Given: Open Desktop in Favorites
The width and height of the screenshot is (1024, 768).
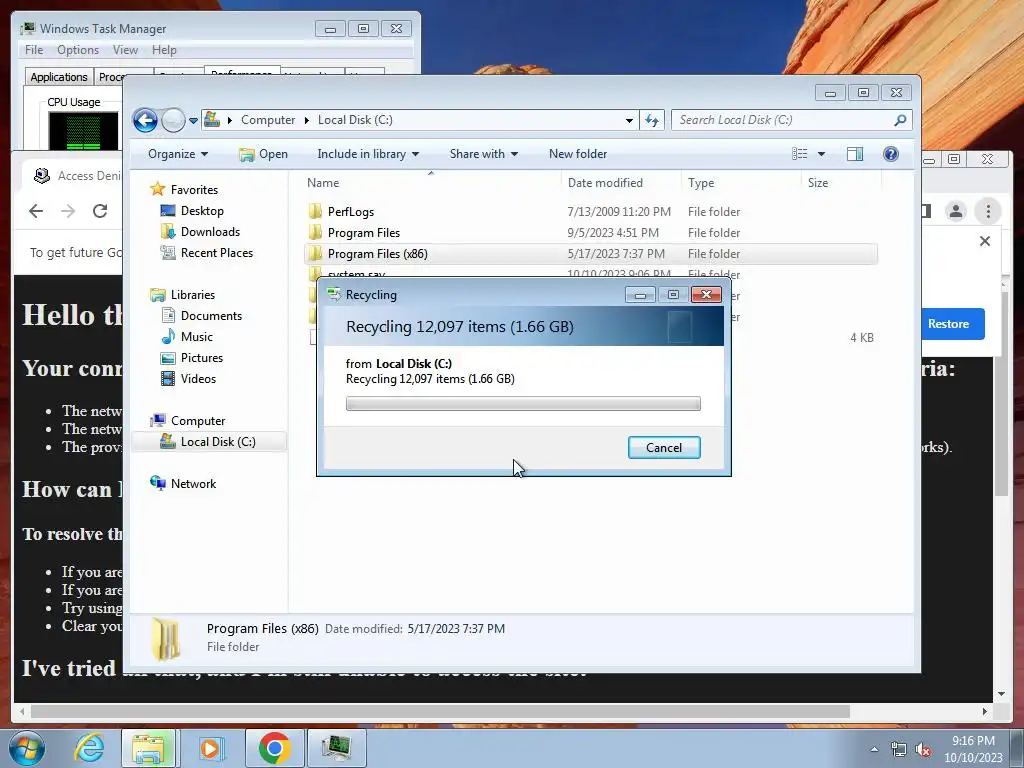Looking at the screenshot, I should point(202,211).
